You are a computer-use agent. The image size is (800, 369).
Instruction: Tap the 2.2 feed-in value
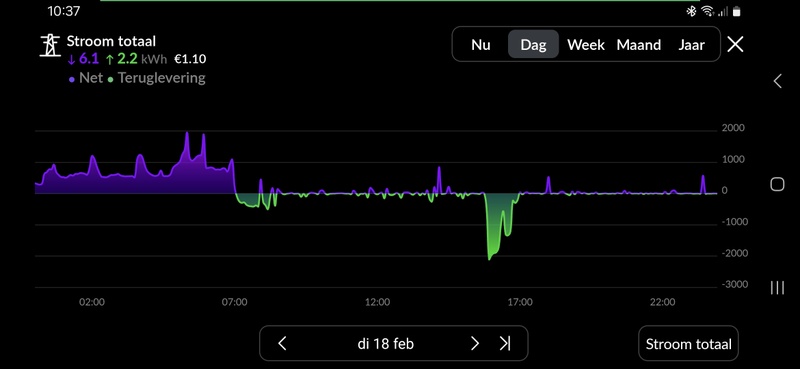pyautogui.click(x=122, y=59)
